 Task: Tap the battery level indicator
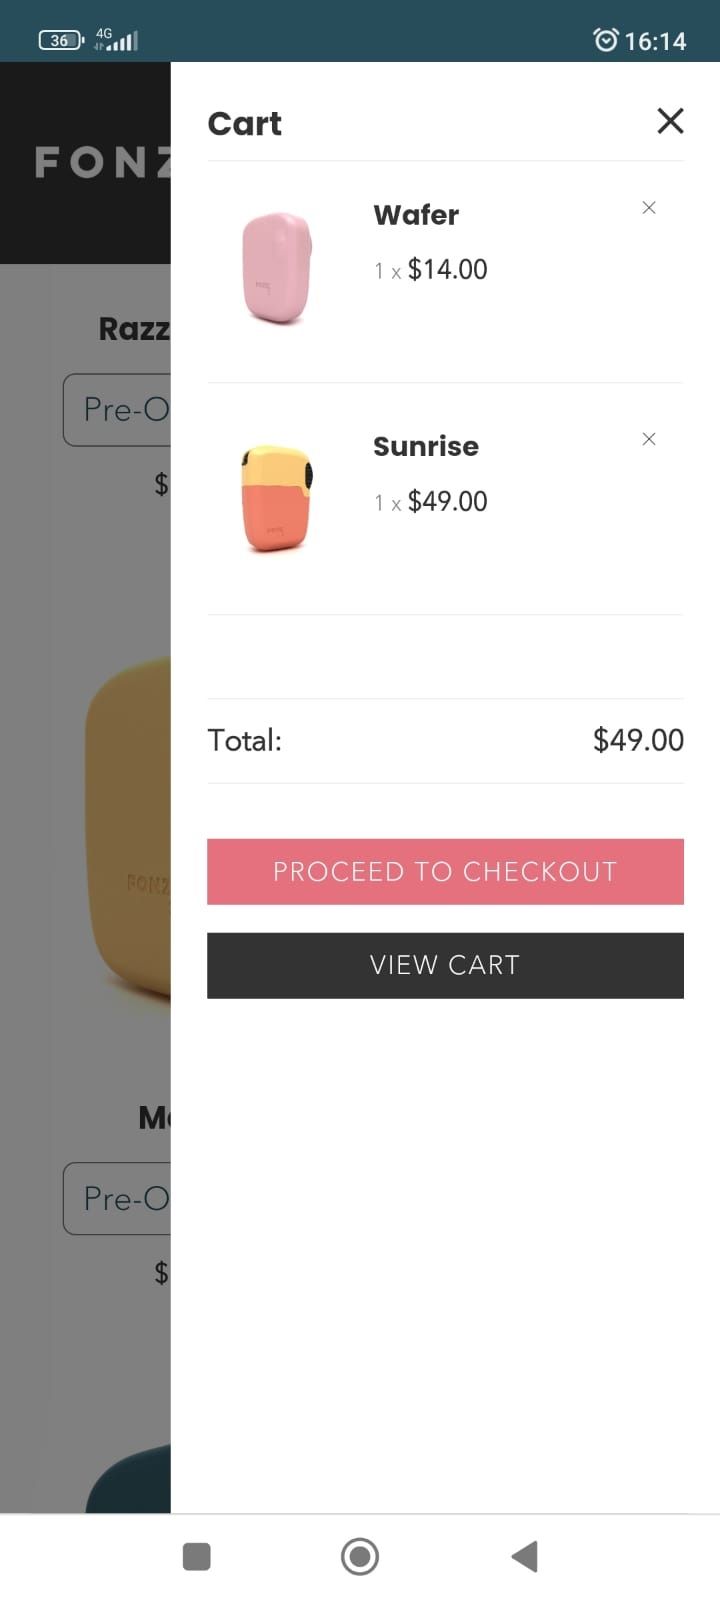60,40
